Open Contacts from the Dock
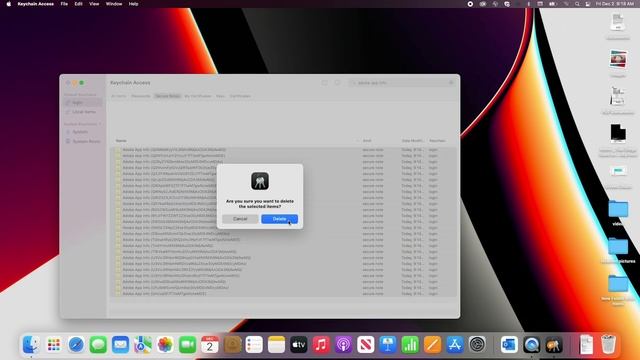This screenshot has height=360, width=640. click(232, 345)
